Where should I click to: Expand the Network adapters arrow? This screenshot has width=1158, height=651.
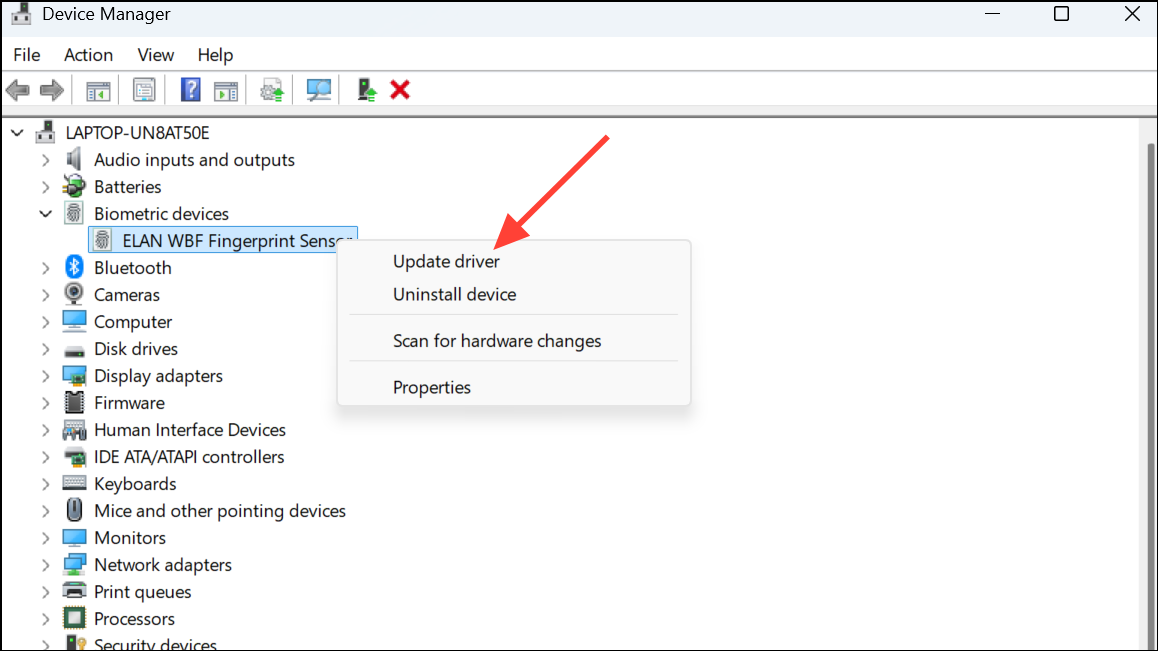coord(46,565)
